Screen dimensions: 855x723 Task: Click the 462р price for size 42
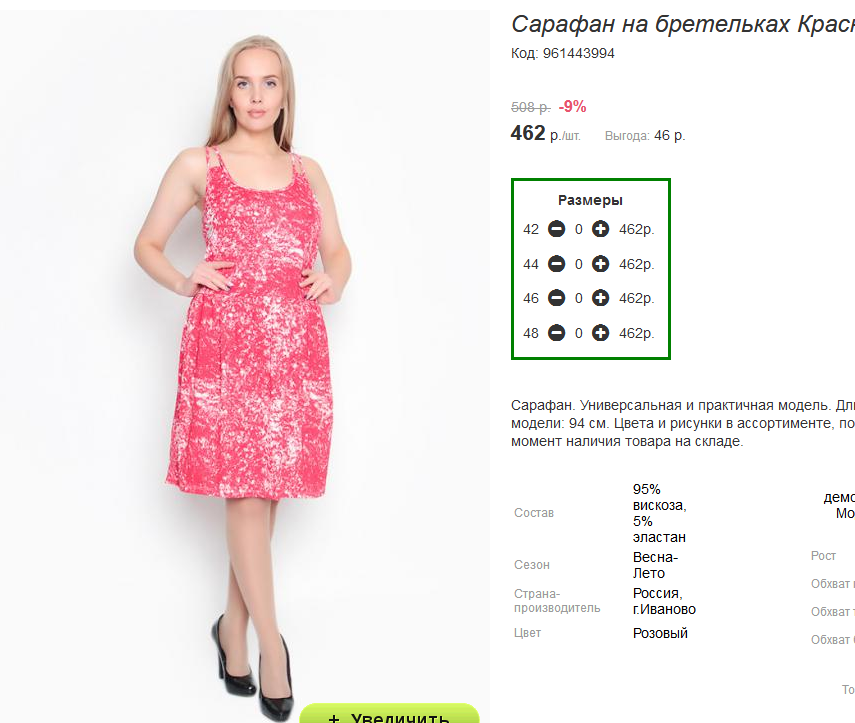click(x=636, y=230)
